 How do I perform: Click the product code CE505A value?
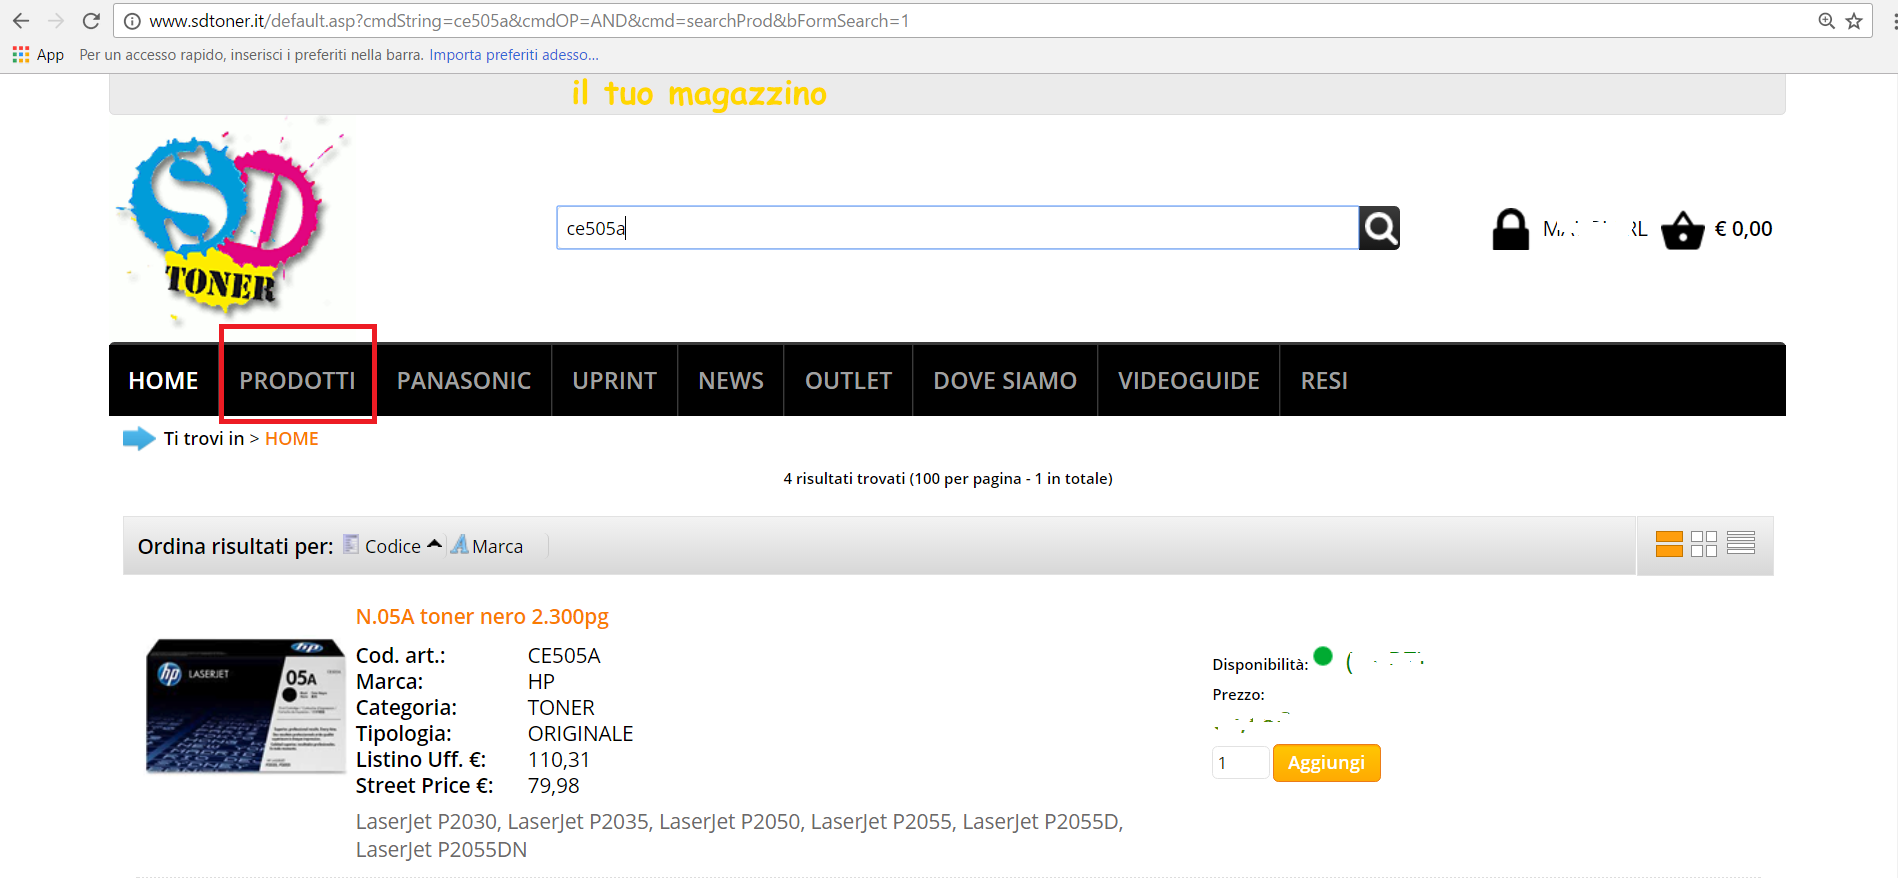pyautogui.click(x=564, y=656)
